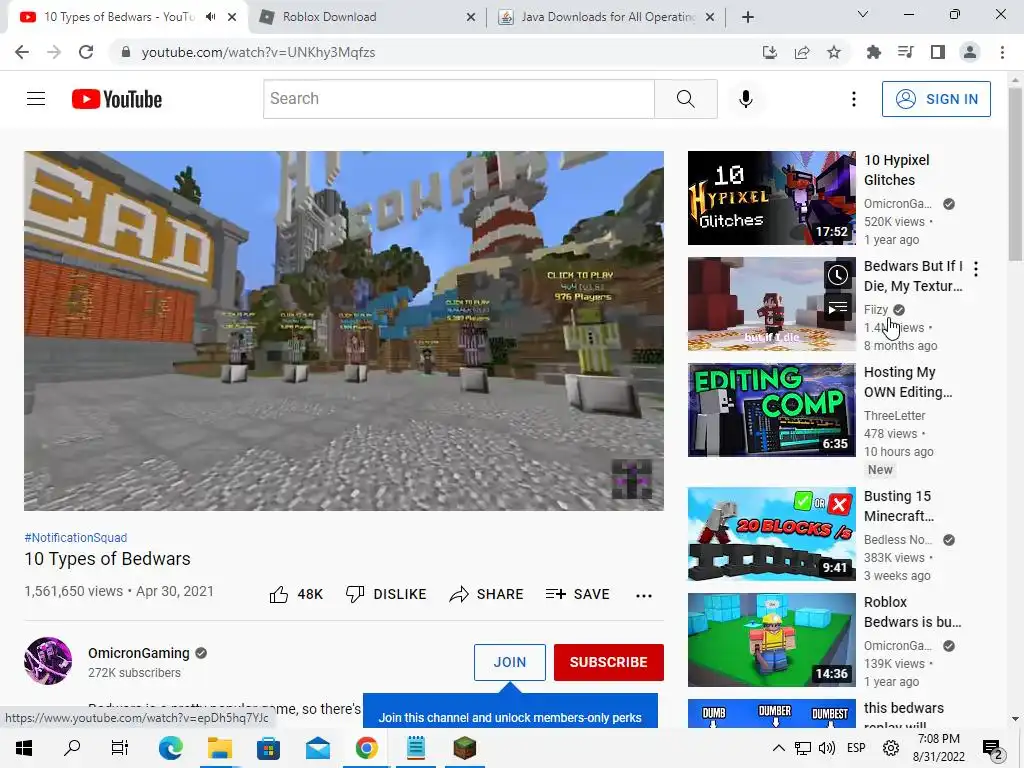Click the search magnifier button
Screen dimensions: 1024x768
686,99
